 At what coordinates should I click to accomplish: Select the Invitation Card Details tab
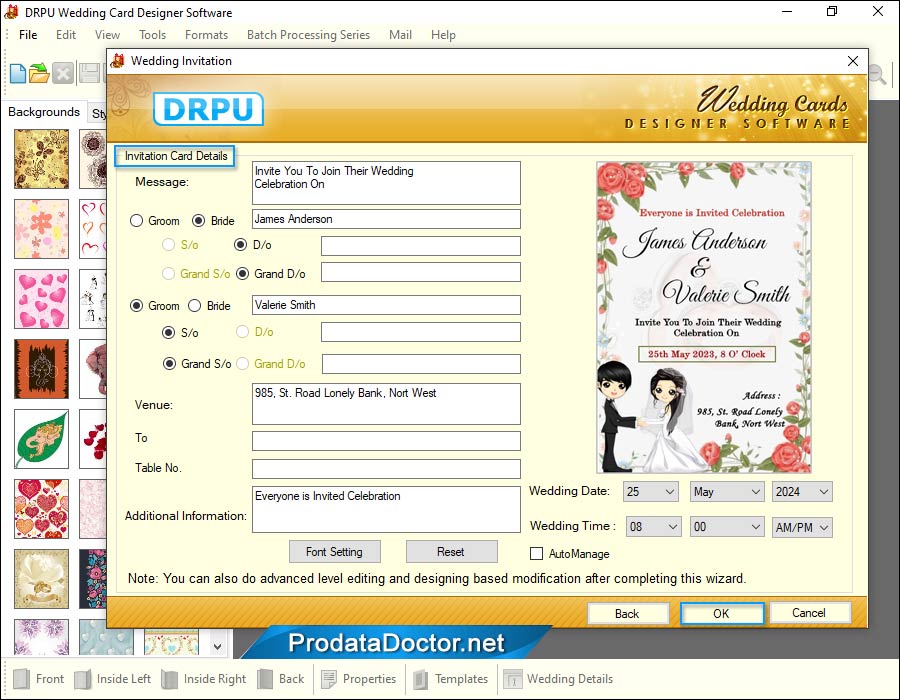point(176,156)
